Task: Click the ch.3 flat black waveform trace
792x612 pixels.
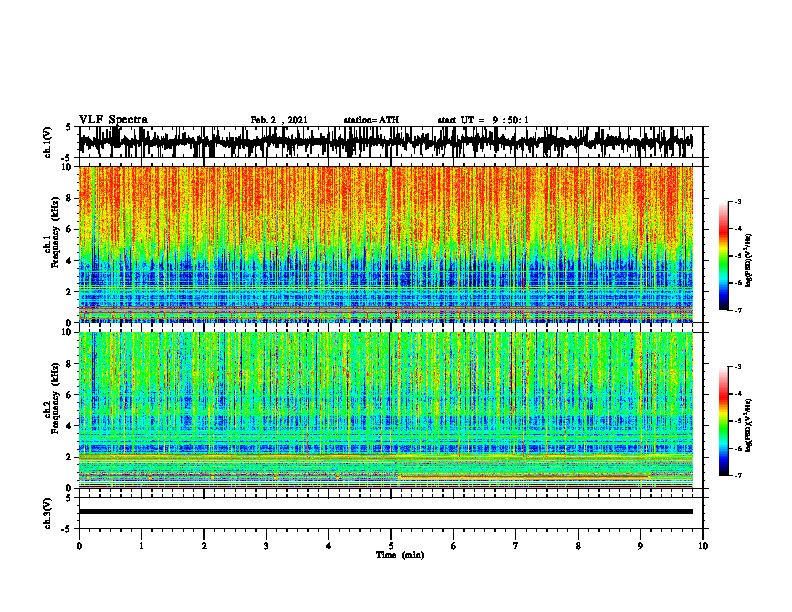Action: pyautogui.click(x=385, y=512)
